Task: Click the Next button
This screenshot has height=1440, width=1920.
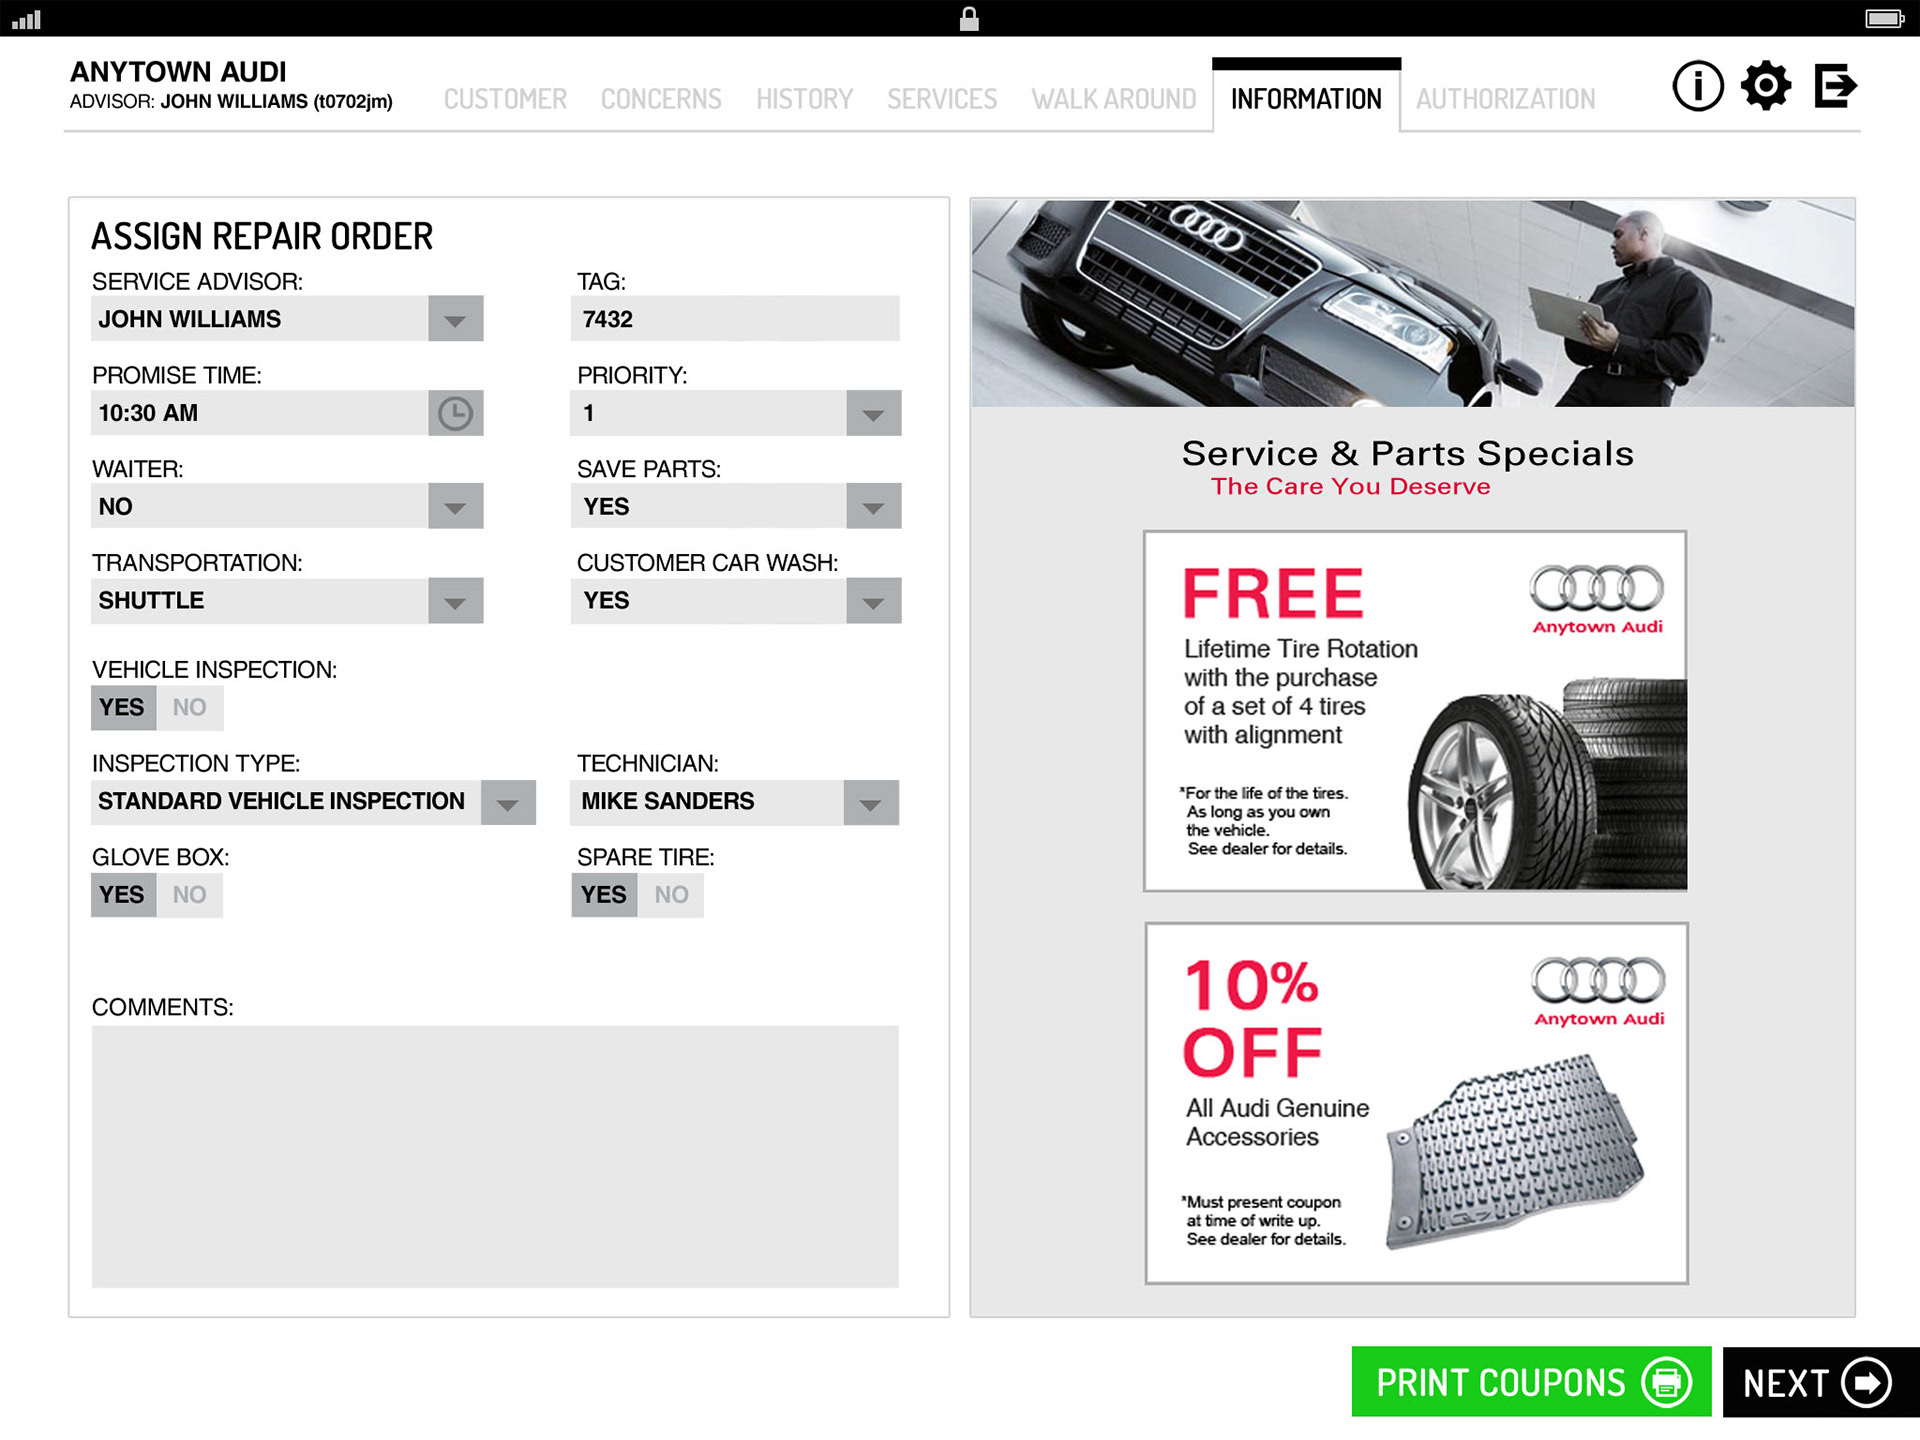Action: coord(1821,1382)
